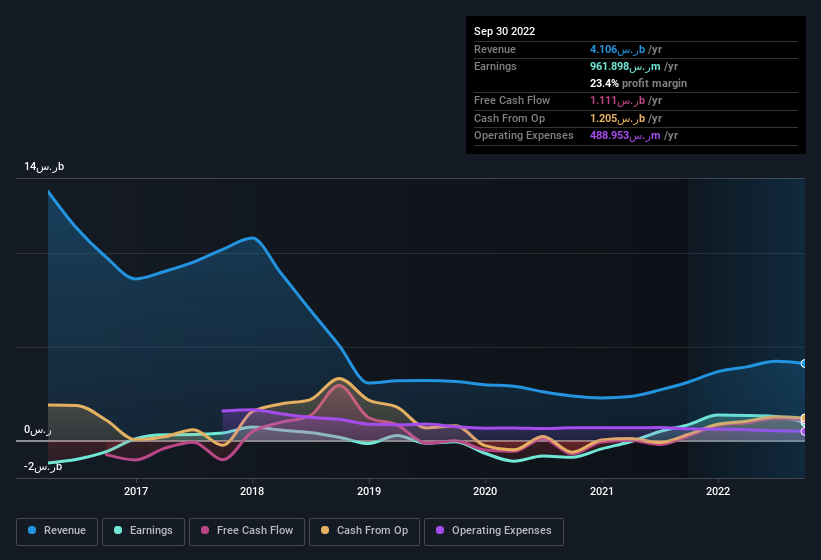Click the pink Free Cash Flow dot
The image size is (821, 560).
coord(205,531)
